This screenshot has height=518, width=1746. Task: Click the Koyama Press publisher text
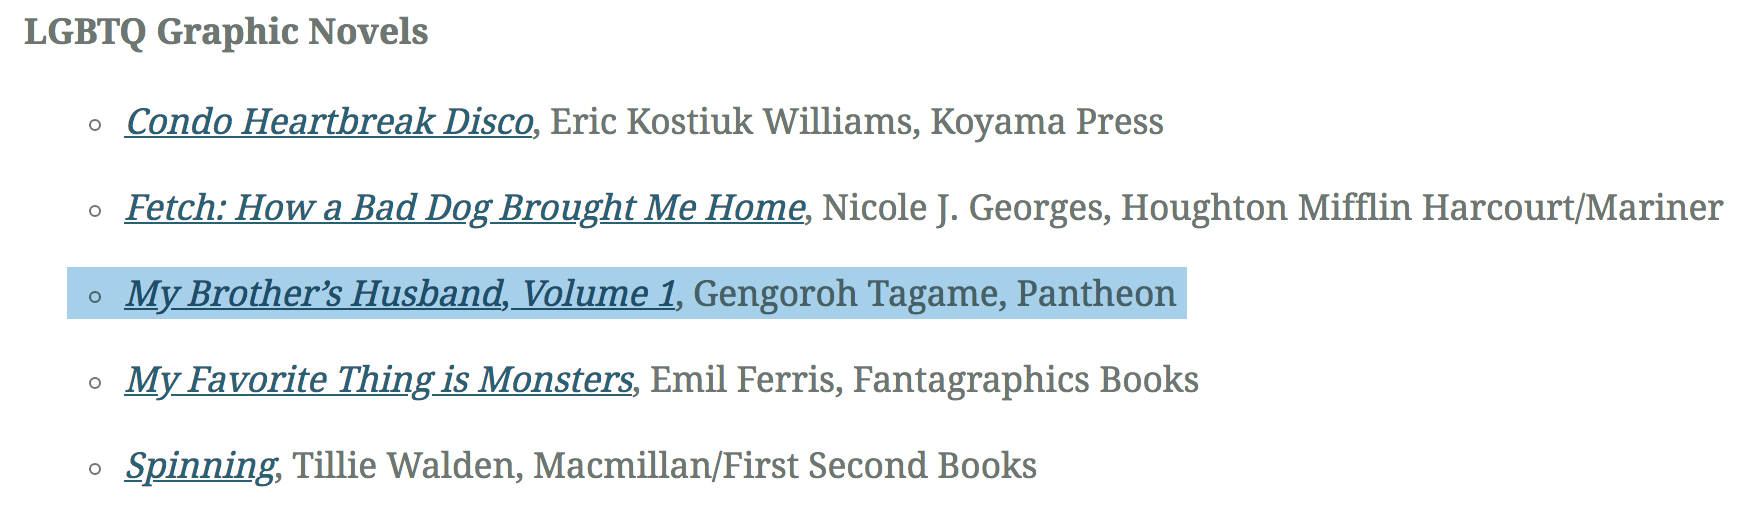[x=1046, y=122]
